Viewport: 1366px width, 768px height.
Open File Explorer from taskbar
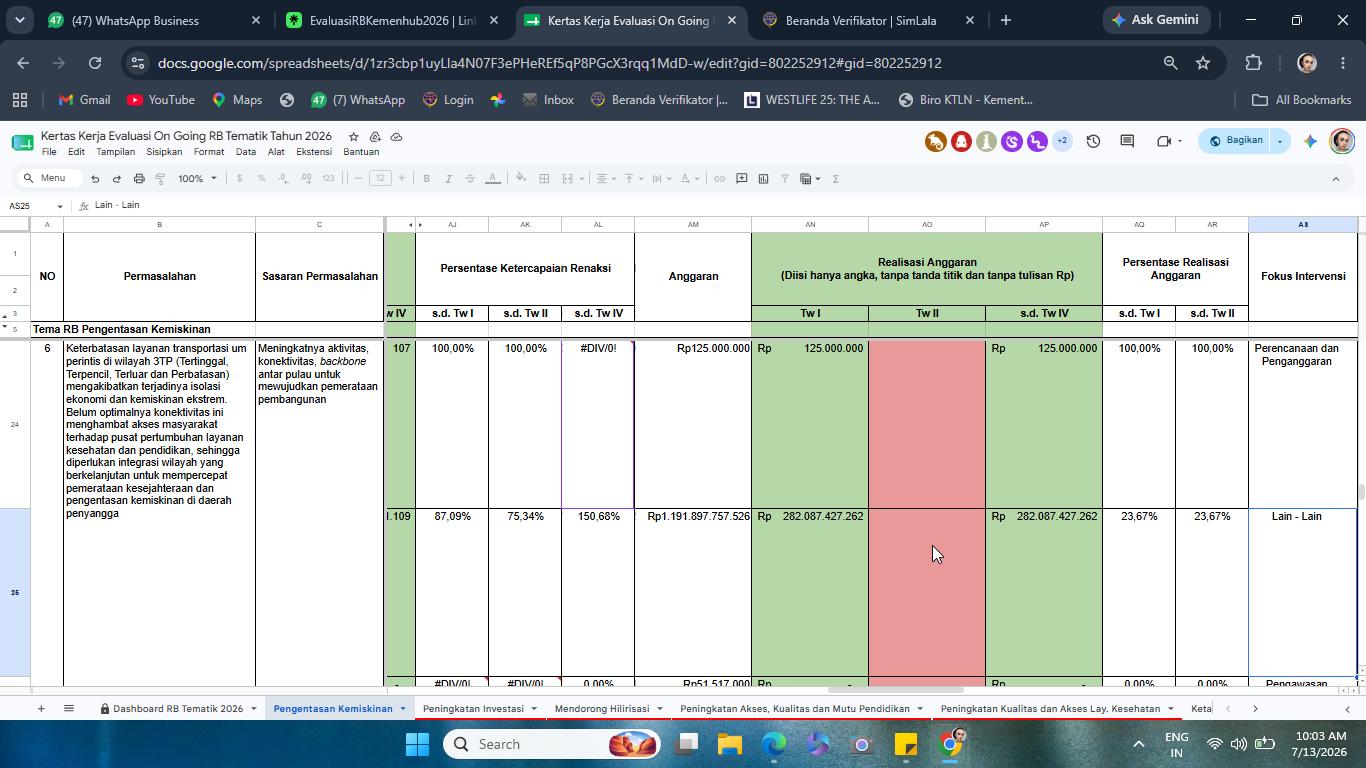point(730,744)
